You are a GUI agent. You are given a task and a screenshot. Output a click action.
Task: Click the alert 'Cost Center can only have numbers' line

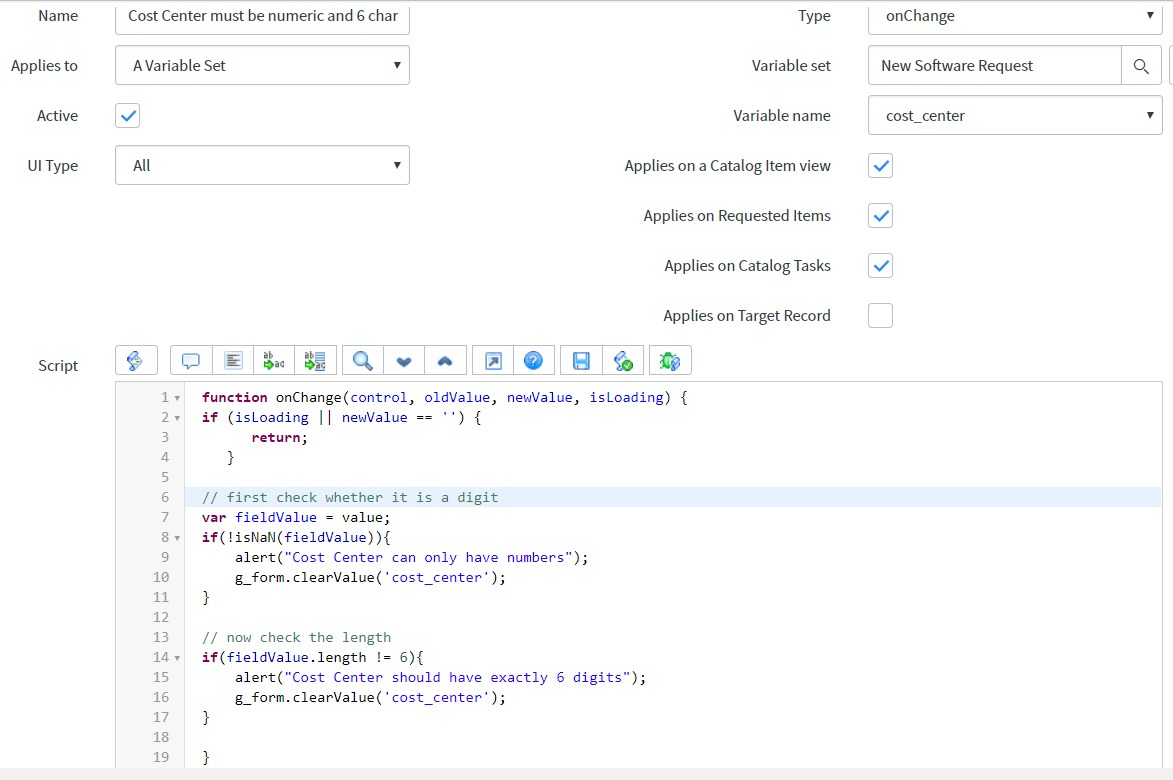(411, 558)
